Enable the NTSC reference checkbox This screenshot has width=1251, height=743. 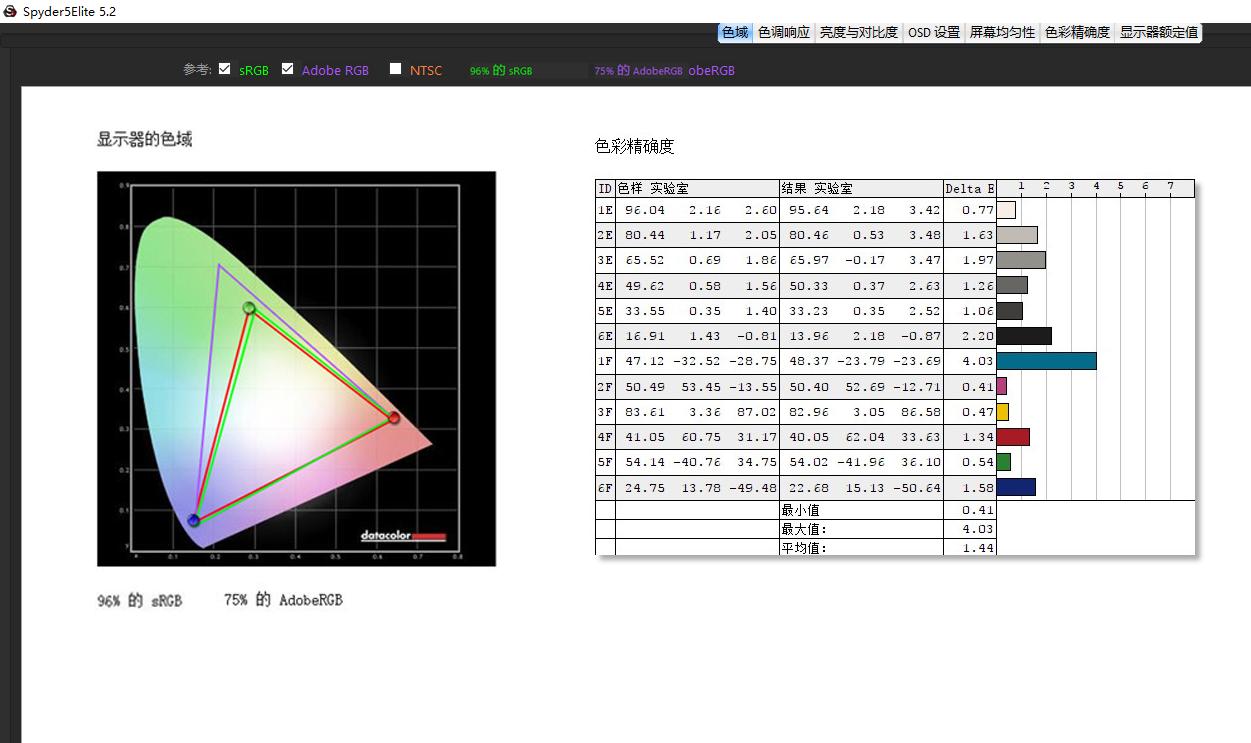(396, 69)
